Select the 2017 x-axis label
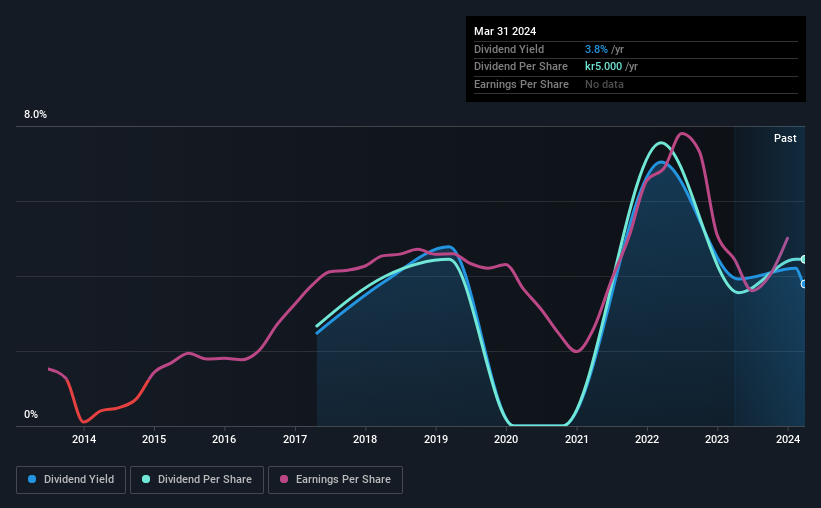 coord(295,439)
